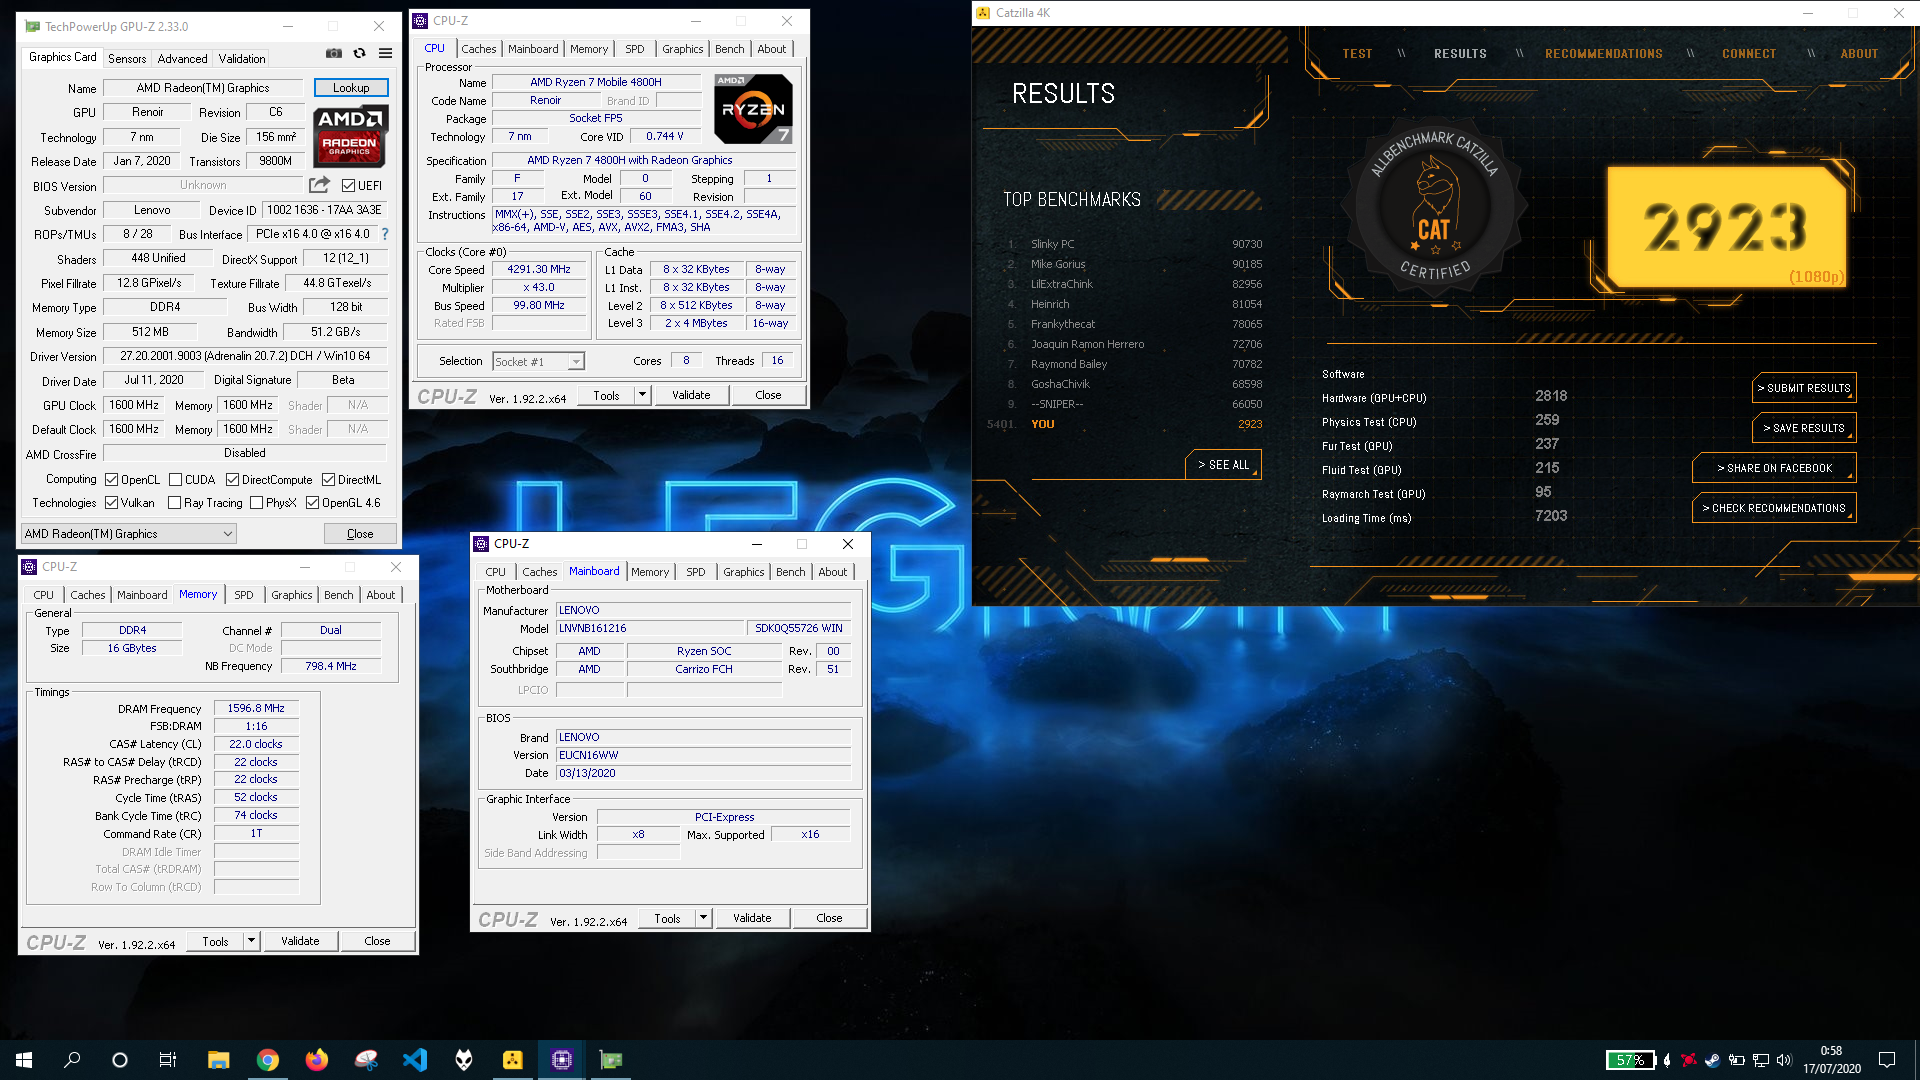The image size is (1920, 1080).
Task: Close GPU-Z using Close button
Action: [360, 534]
